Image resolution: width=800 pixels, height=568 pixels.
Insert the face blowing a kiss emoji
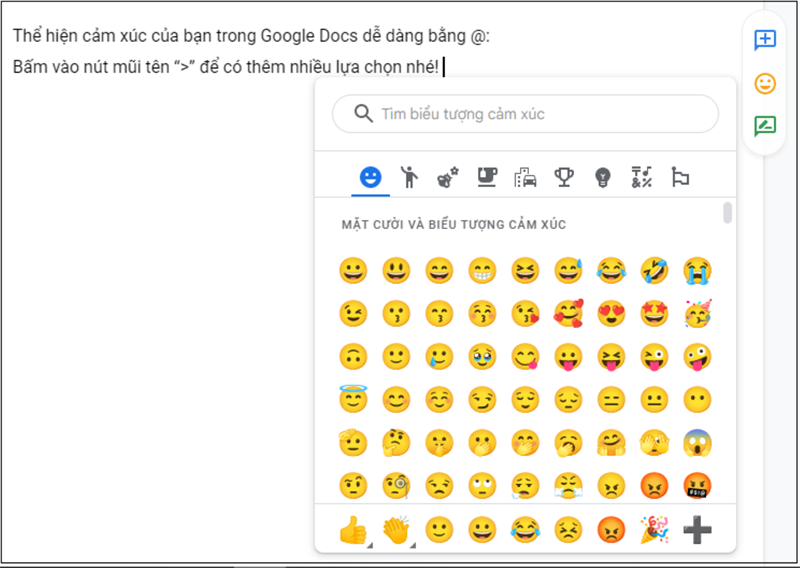click(525, 313)
